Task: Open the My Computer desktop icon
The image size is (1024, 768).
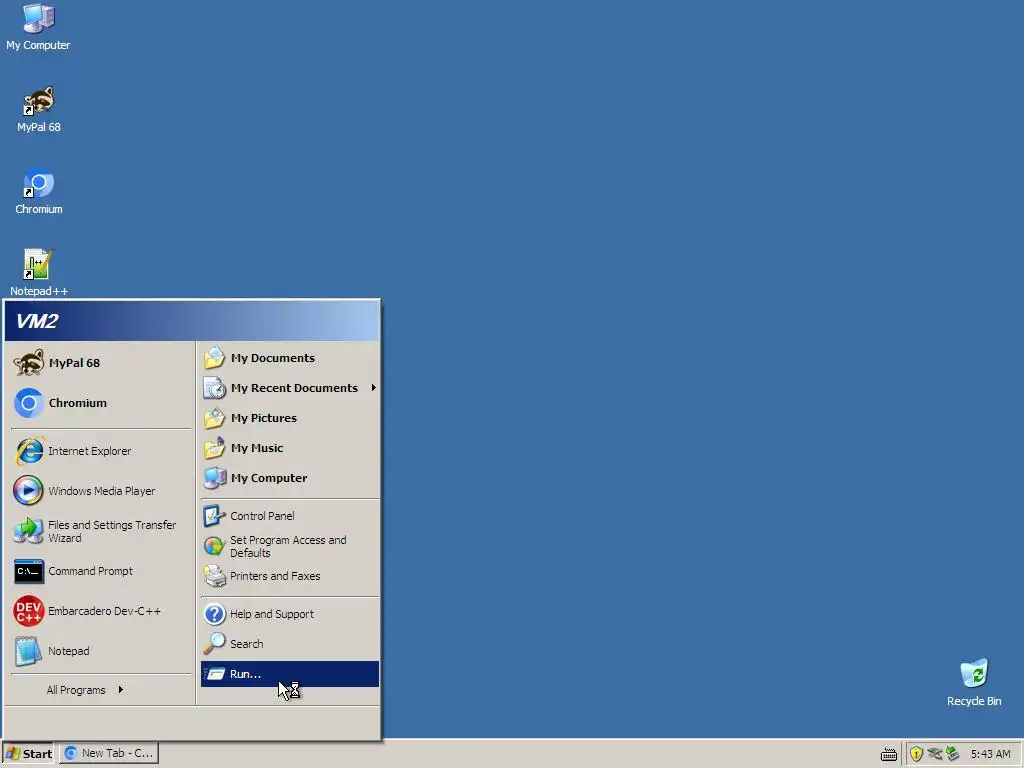Action: tap(38, 27)
